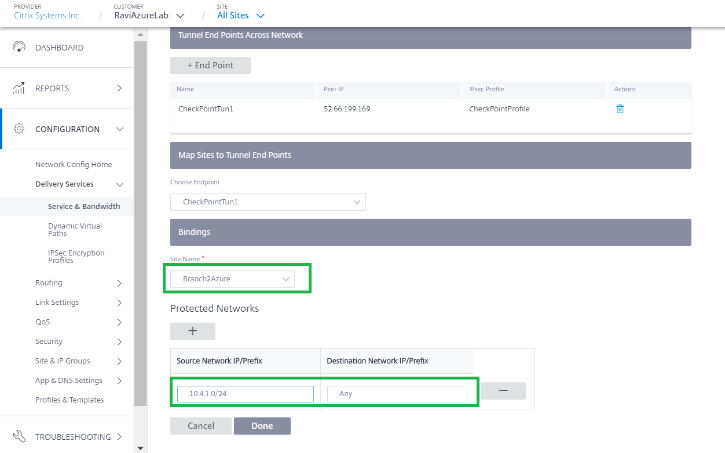This screenshot has height=453, width=725.
Task: Open Network Config Home
Action: 74,164
